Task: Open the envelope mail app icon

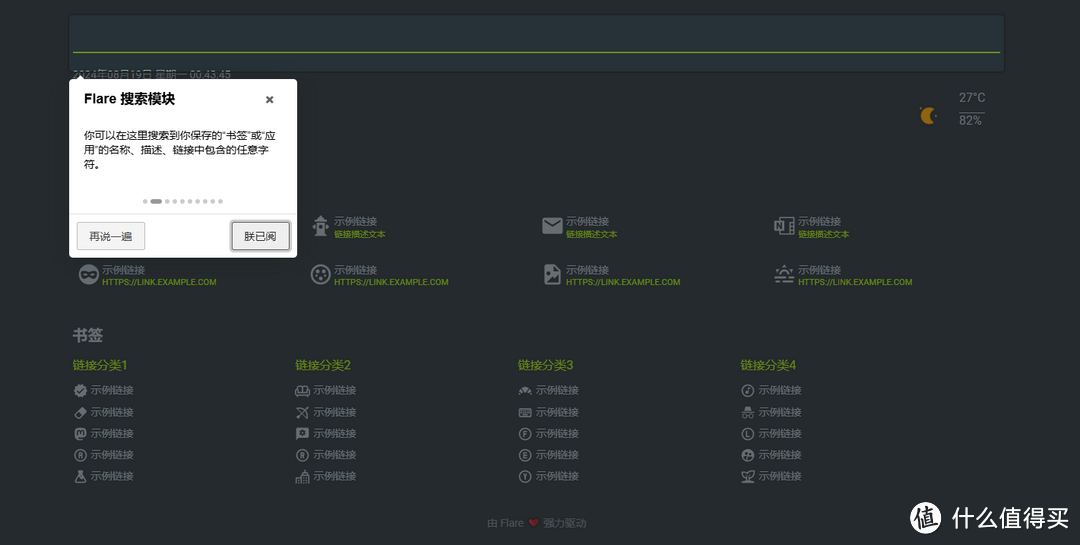Action: [552, 226]
